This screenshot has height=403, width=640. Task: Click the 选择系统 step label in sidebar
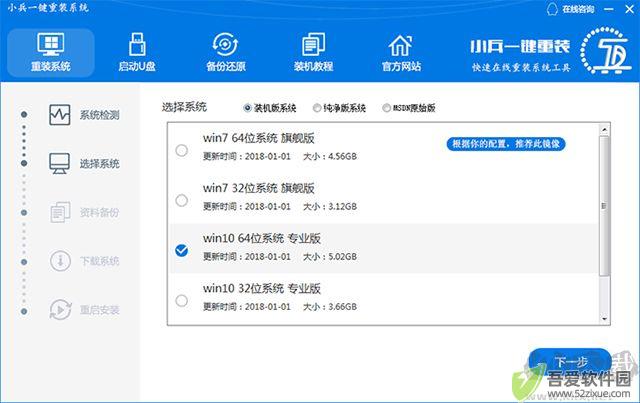tap(99, 164)
